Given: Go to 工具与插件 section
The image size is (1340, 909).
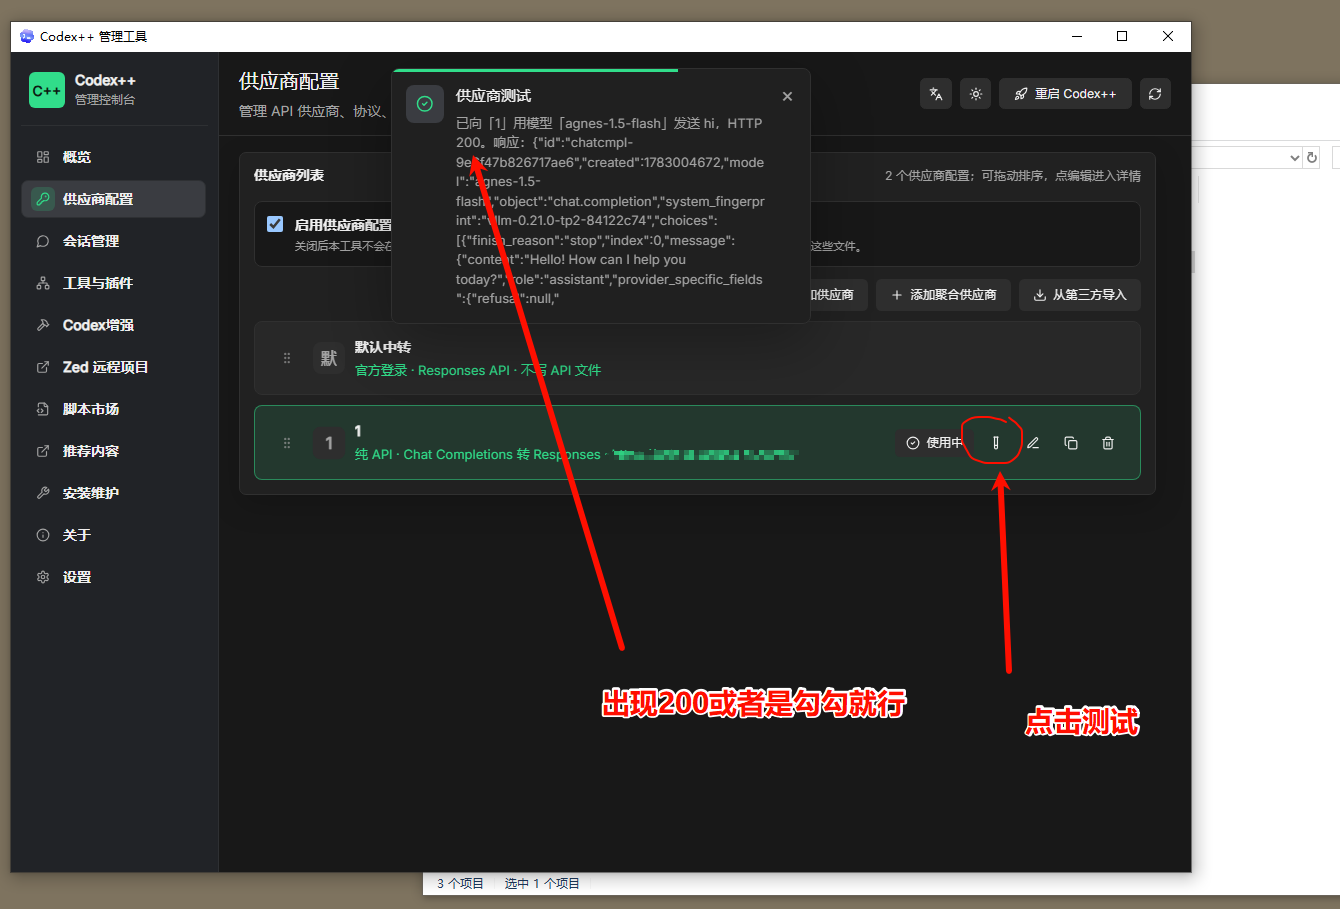Looking at the screenshot, I should click(x=114, y=283).
